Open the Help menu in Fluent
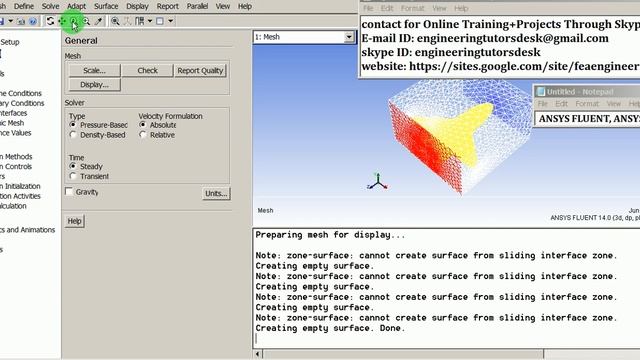The height and width of the screenshot is (360, 640). coord(245,7)
